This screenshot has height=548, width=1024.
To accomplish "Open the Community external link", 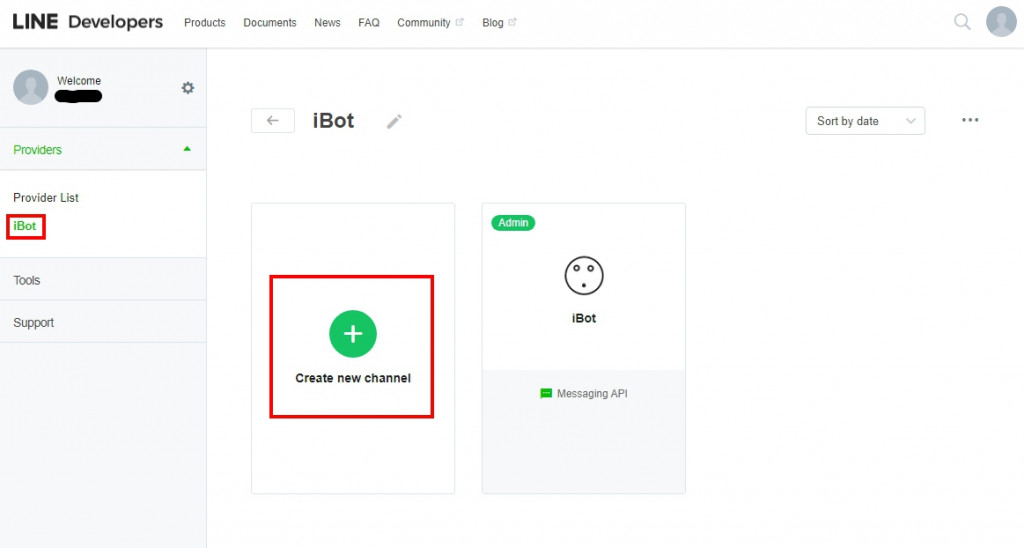I will point(430,23).
